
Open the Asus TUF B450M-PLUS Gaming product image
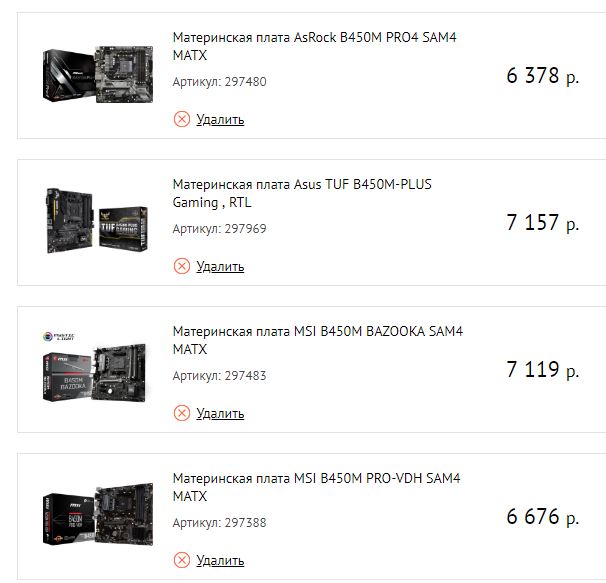pyautogui.click(x=97, y=221)
